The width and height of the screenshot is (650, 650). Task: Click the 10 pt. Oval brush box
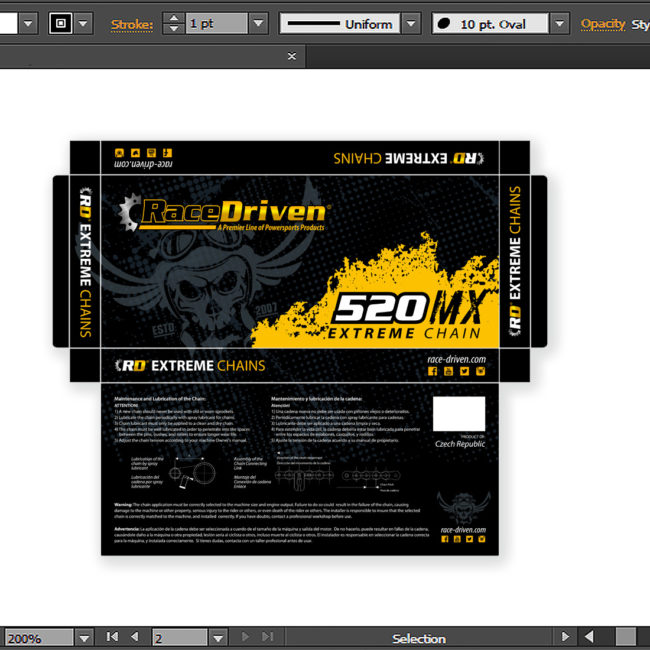click(490, 24)
